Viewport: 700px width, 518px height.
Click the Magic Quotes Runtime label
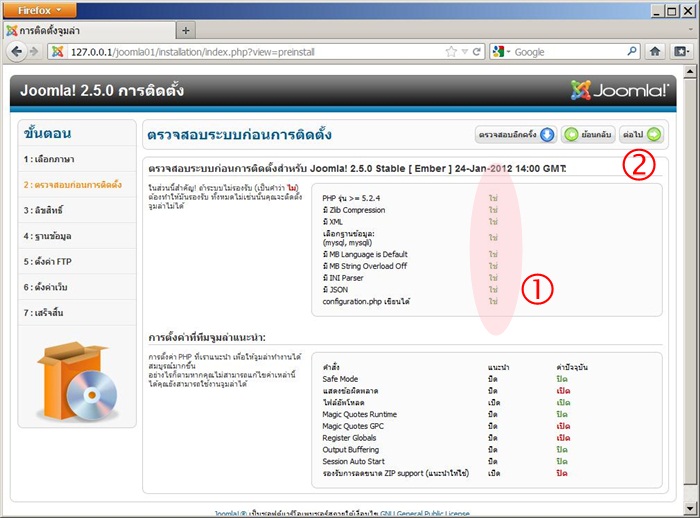click(359, 414)
